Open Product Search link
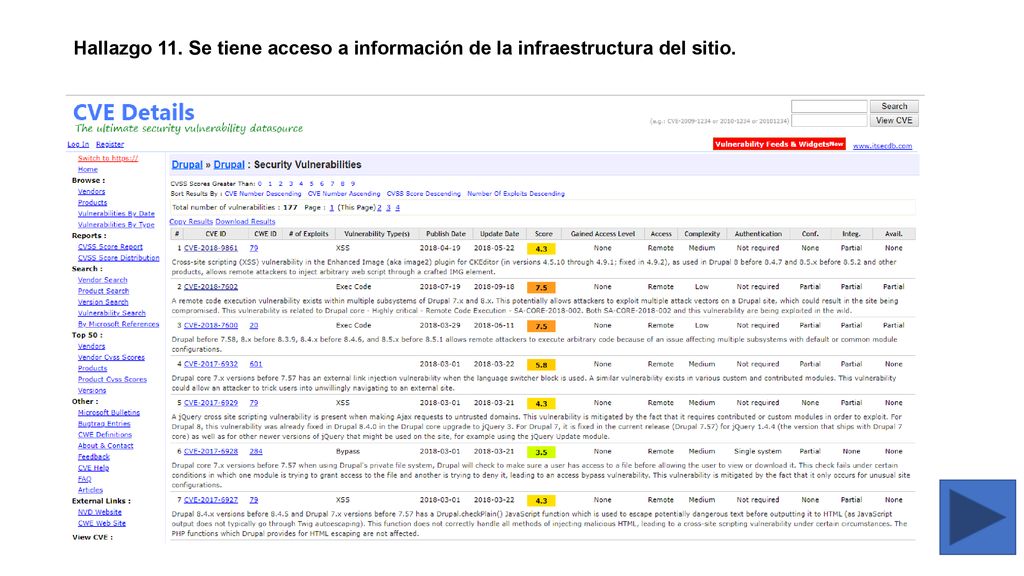The width and height of the screenshot is (1024, 576). point(103,291)
